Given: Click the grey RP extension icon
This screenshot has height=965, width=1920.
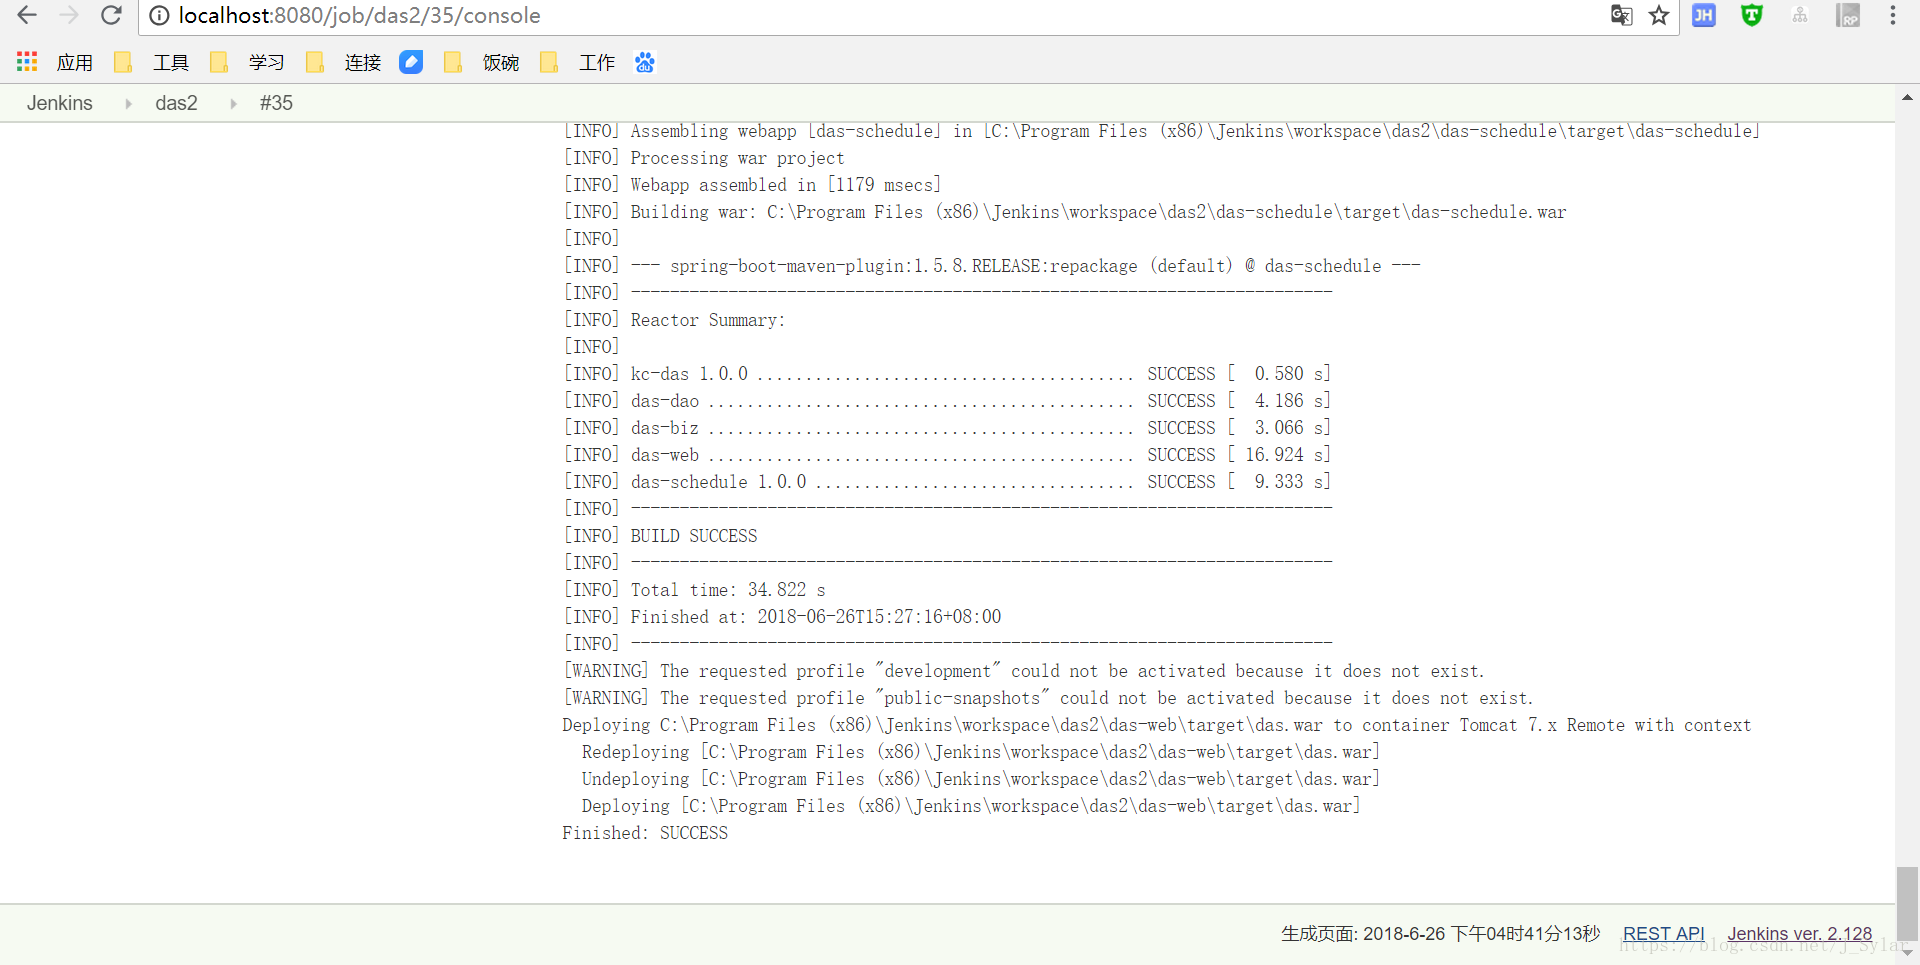Looking at the screenshot, I should click(1848, 15).
